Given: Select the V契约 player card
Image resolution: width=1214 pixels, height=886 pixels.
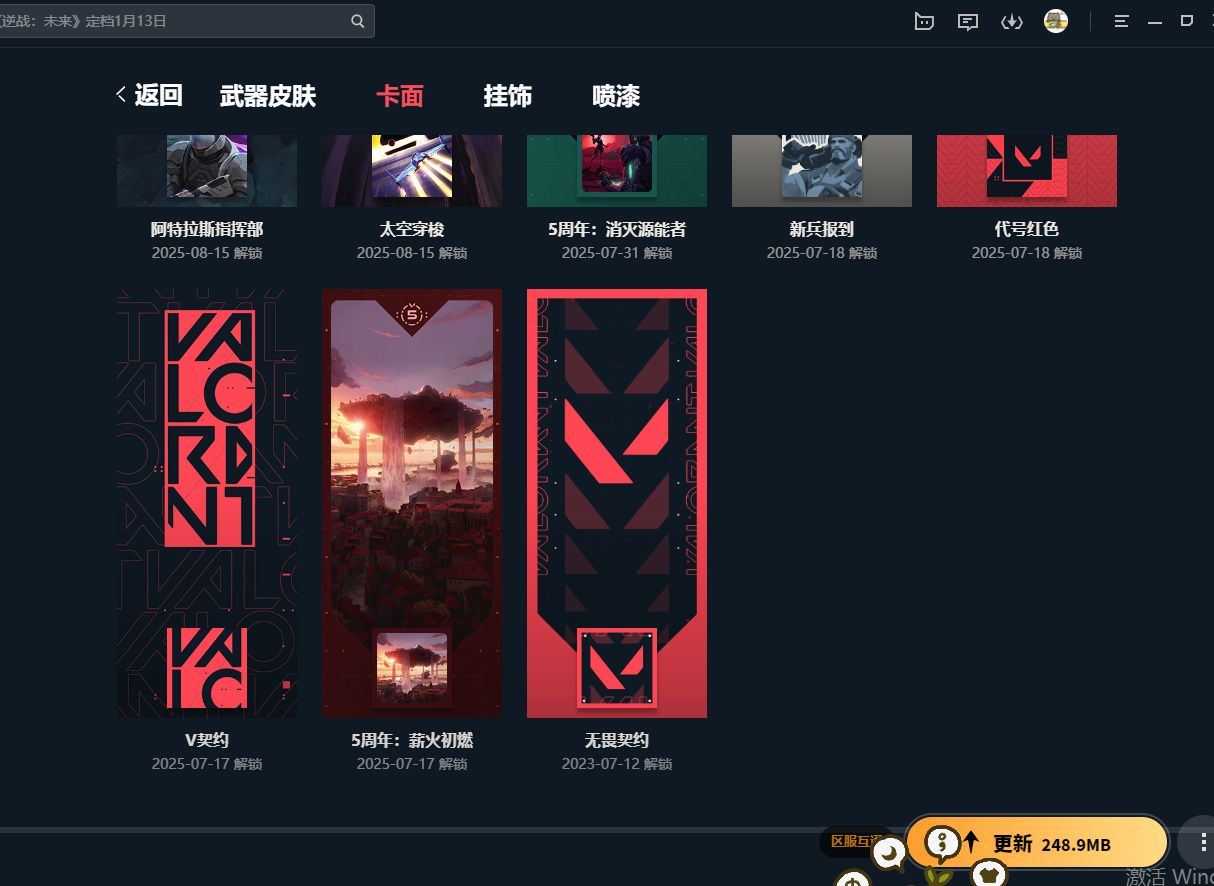Looking at the screenshot, I should coord(207,503).
